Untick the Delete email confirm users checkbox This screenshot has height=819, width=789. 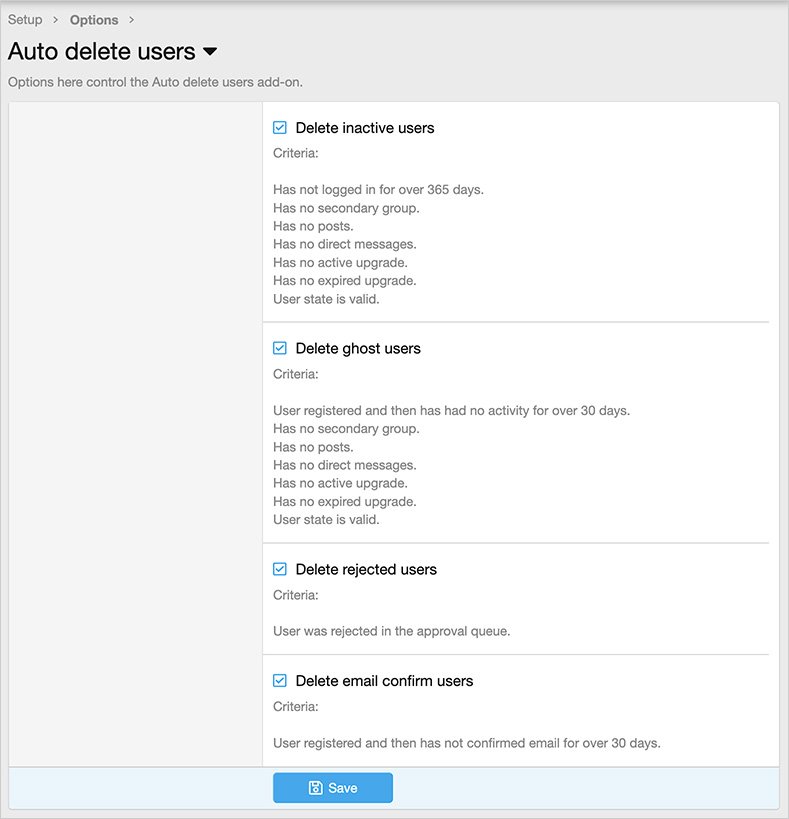pos(280,680)
